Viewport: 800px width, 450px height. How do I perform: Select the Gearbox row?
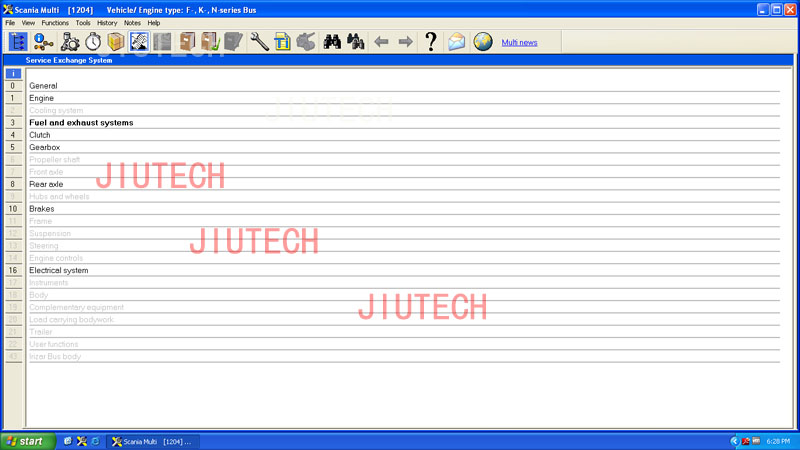pyautogui.click(x=404, y=147)
